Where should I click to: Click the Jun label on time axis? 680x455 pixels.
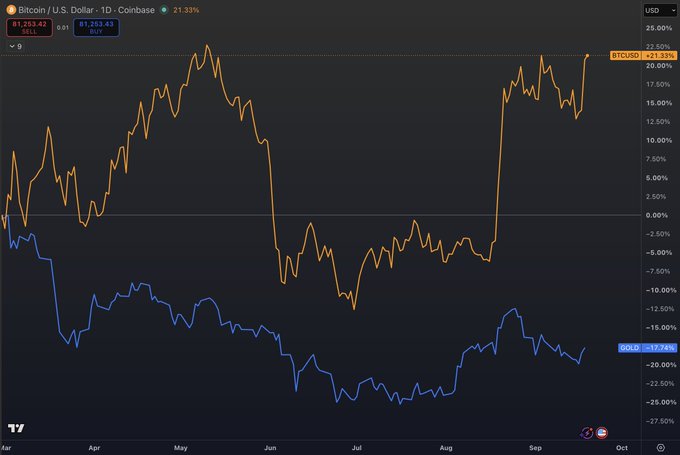[270, 448]
